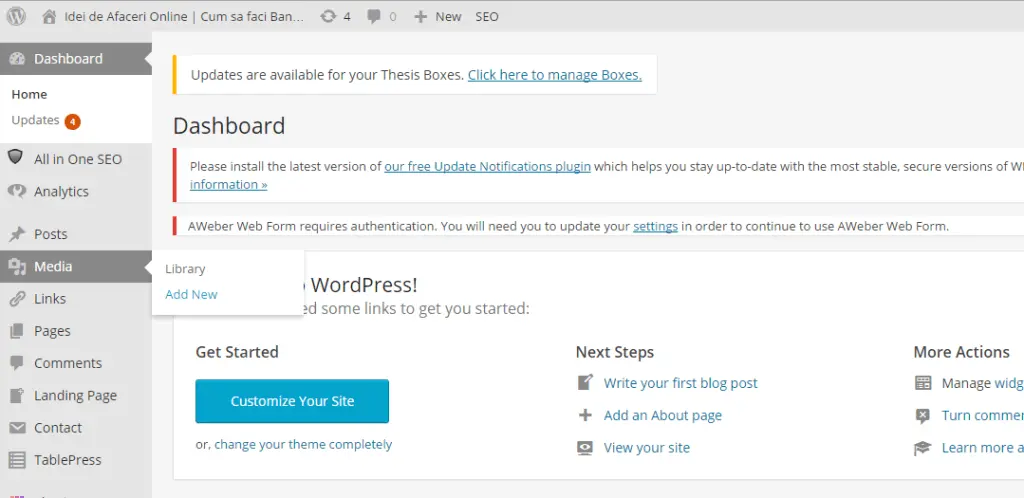Click the 'Learn more' link
This screenshot has width=1024, height=498.
982,448
